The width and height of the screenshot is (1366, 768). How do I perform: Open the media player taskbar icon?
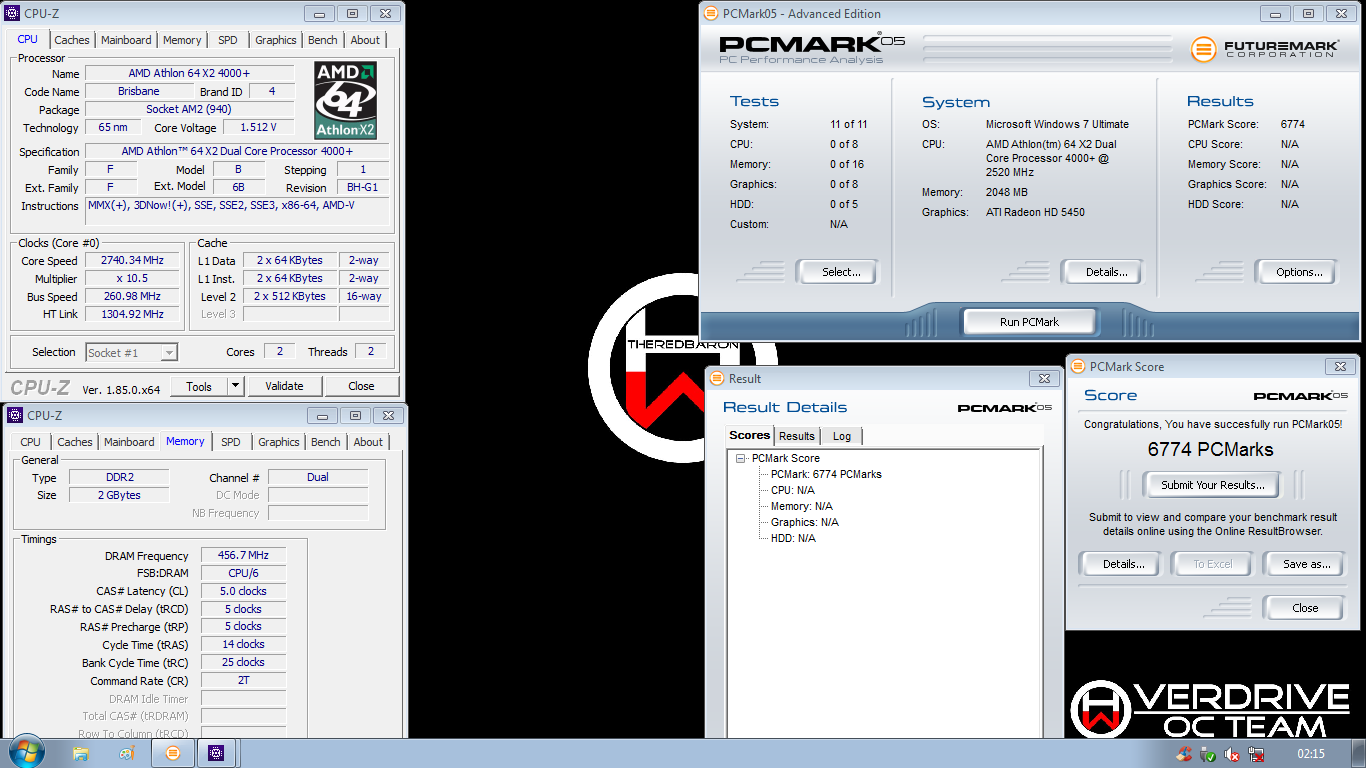click(x=126, y=753)
